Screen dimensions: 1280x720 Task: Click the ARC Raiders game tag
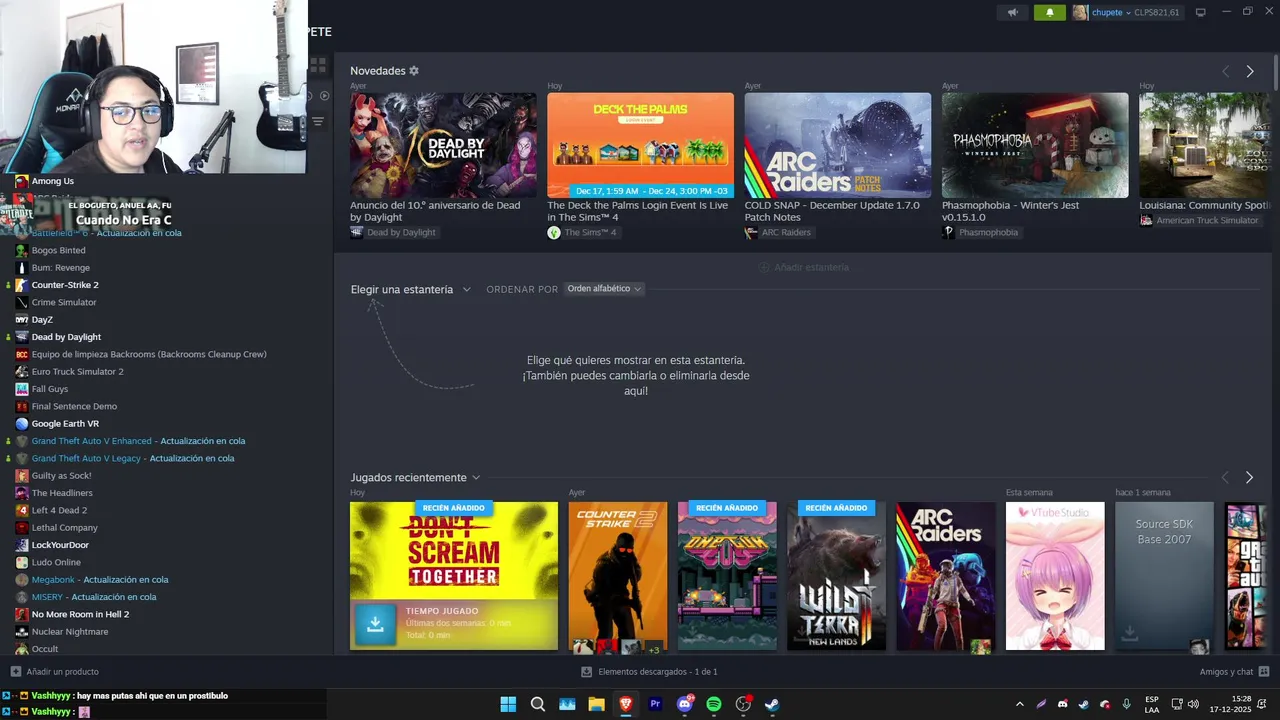[x=778, y=232]
